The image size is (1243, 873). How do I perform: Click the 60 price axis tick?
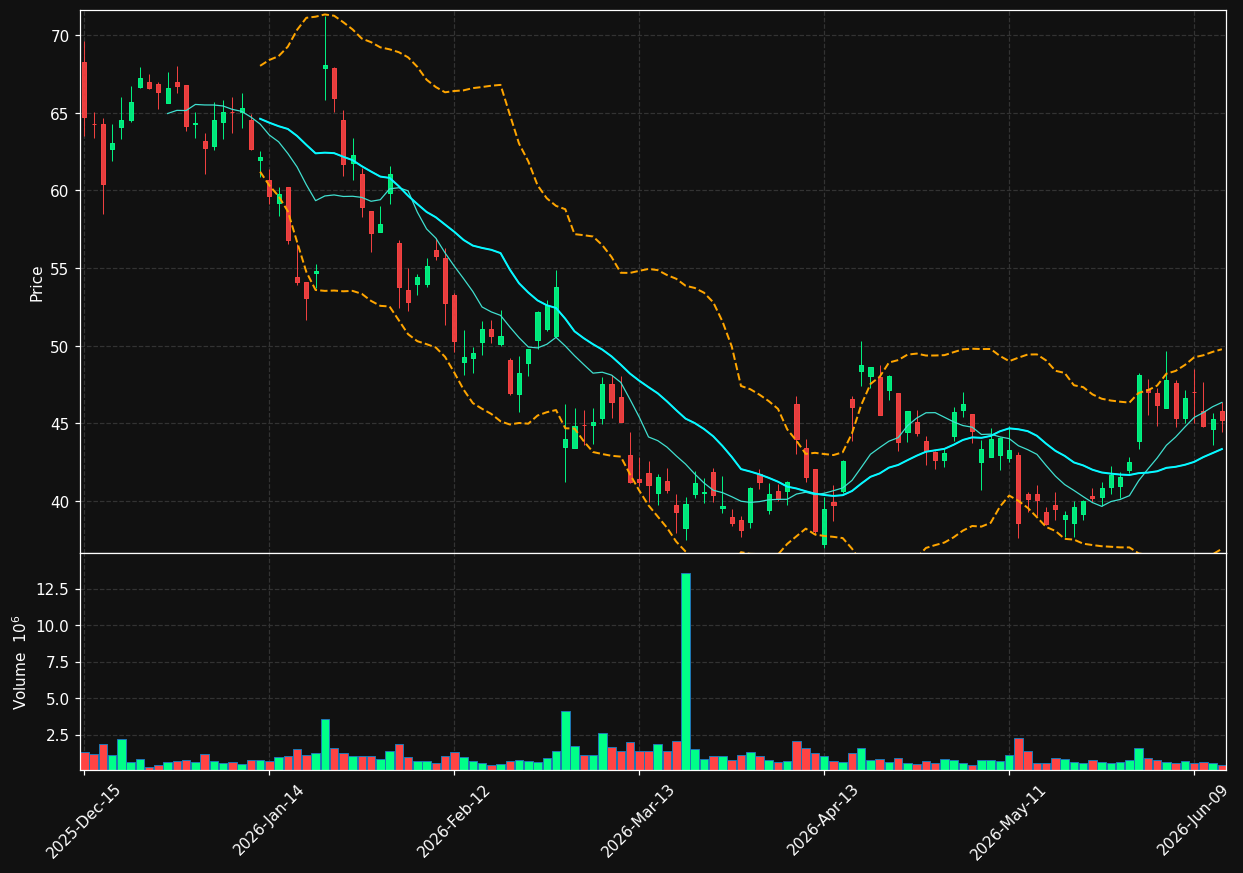(60, 191)
